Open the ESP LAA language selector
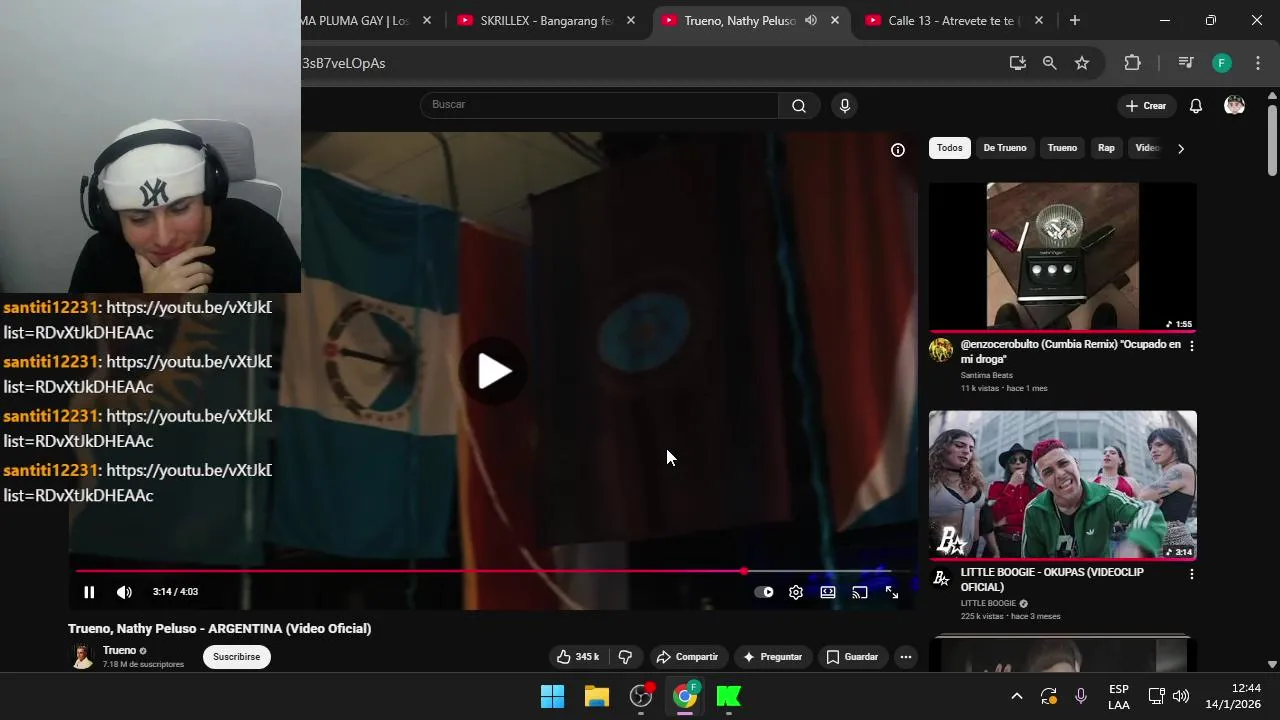 click(x=1119, y=697)
